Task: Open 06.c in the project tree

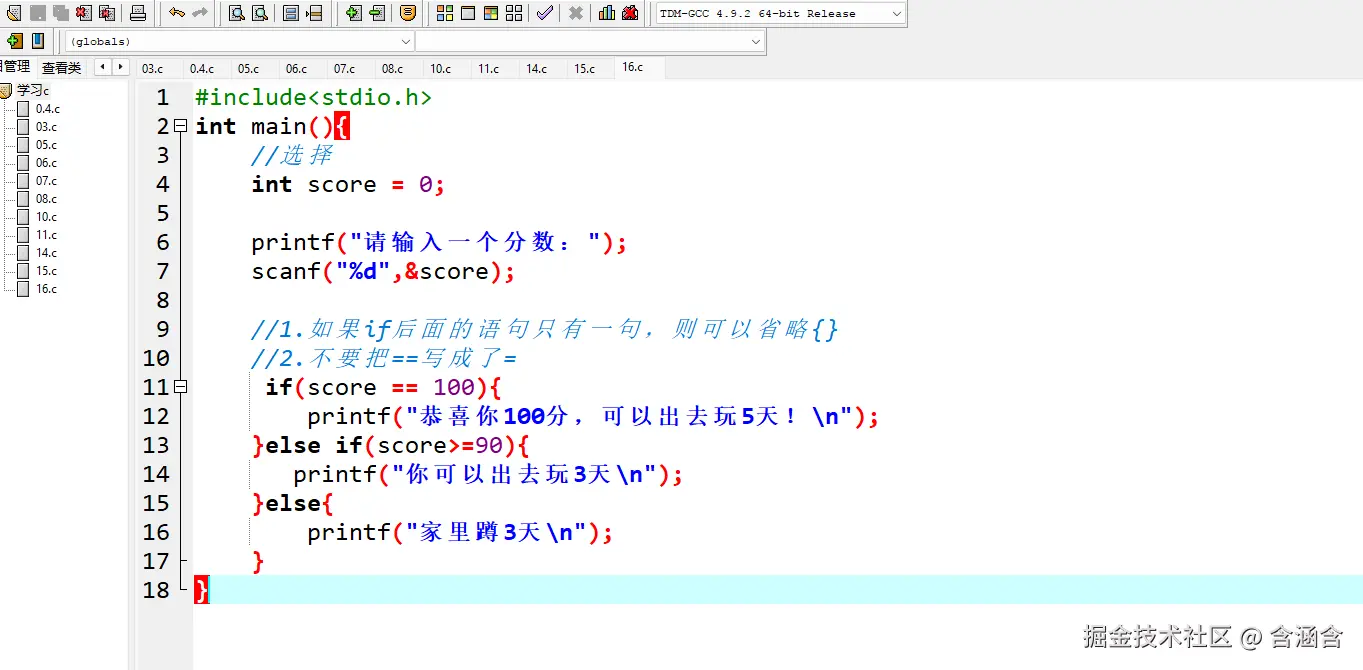Action: click(x=46, y=163)
